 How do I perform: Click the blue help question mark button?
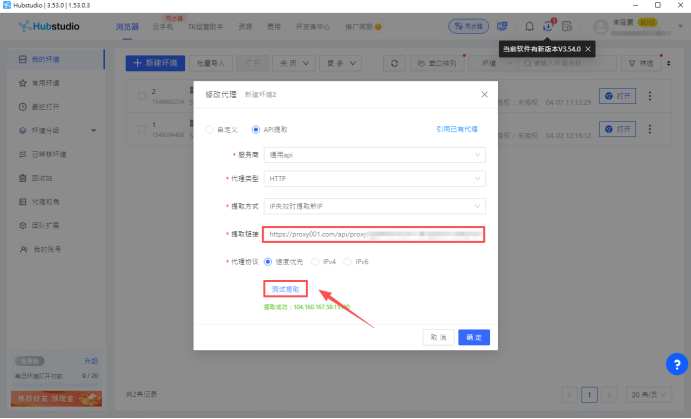click(x=677, y=364)
